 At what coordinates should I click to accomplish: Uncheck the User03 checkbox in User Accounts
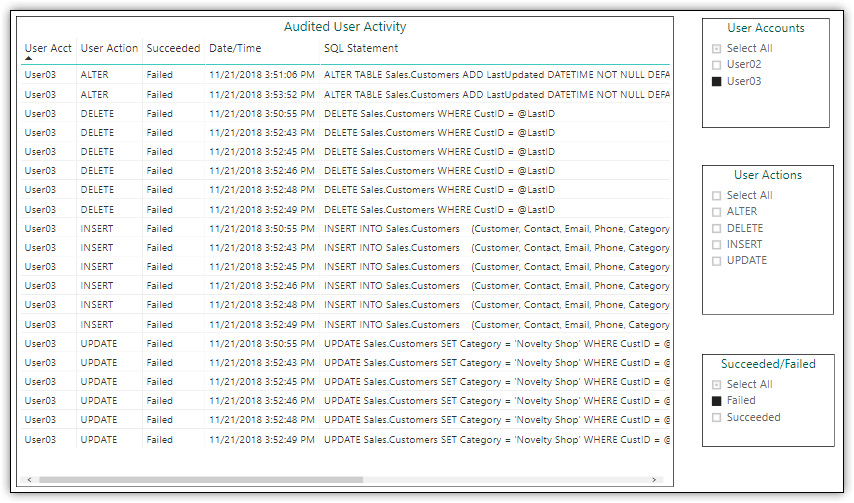716,81
